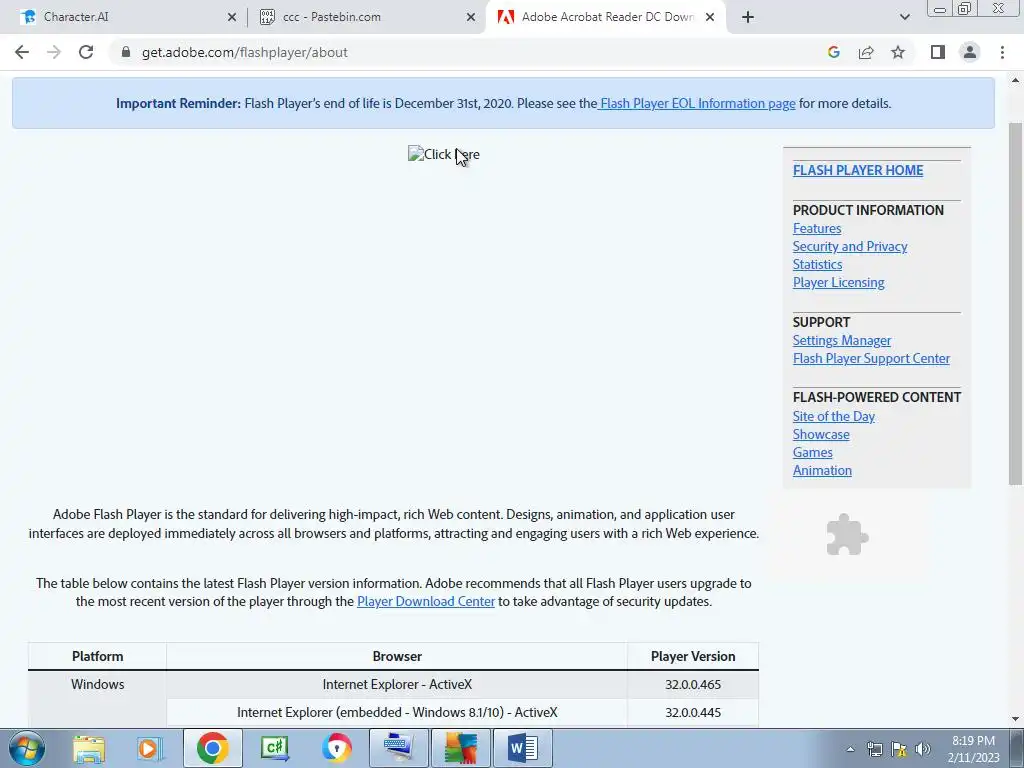
Task: Click the broken 'Click here' image
Action: tap(444, 154)
